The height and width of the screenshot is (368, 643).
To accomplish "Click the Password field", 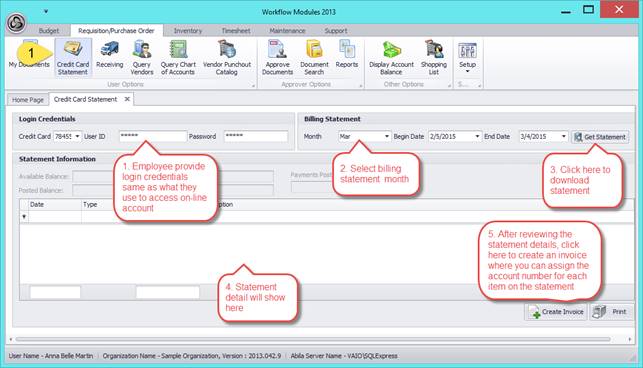I will coord(256,136).
